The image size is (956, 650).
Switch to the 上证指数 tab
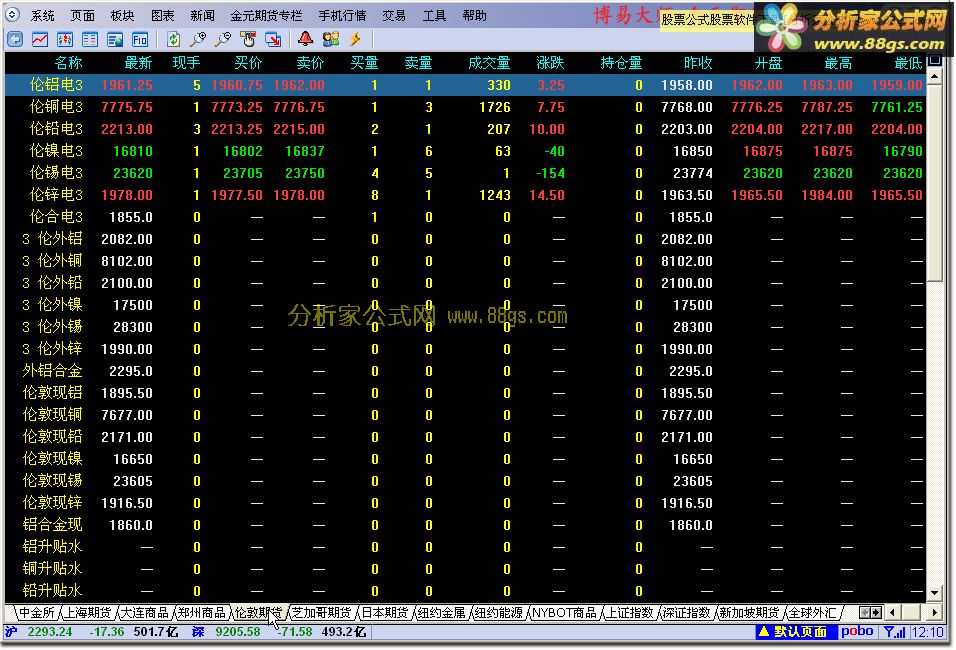coord(630,612)
